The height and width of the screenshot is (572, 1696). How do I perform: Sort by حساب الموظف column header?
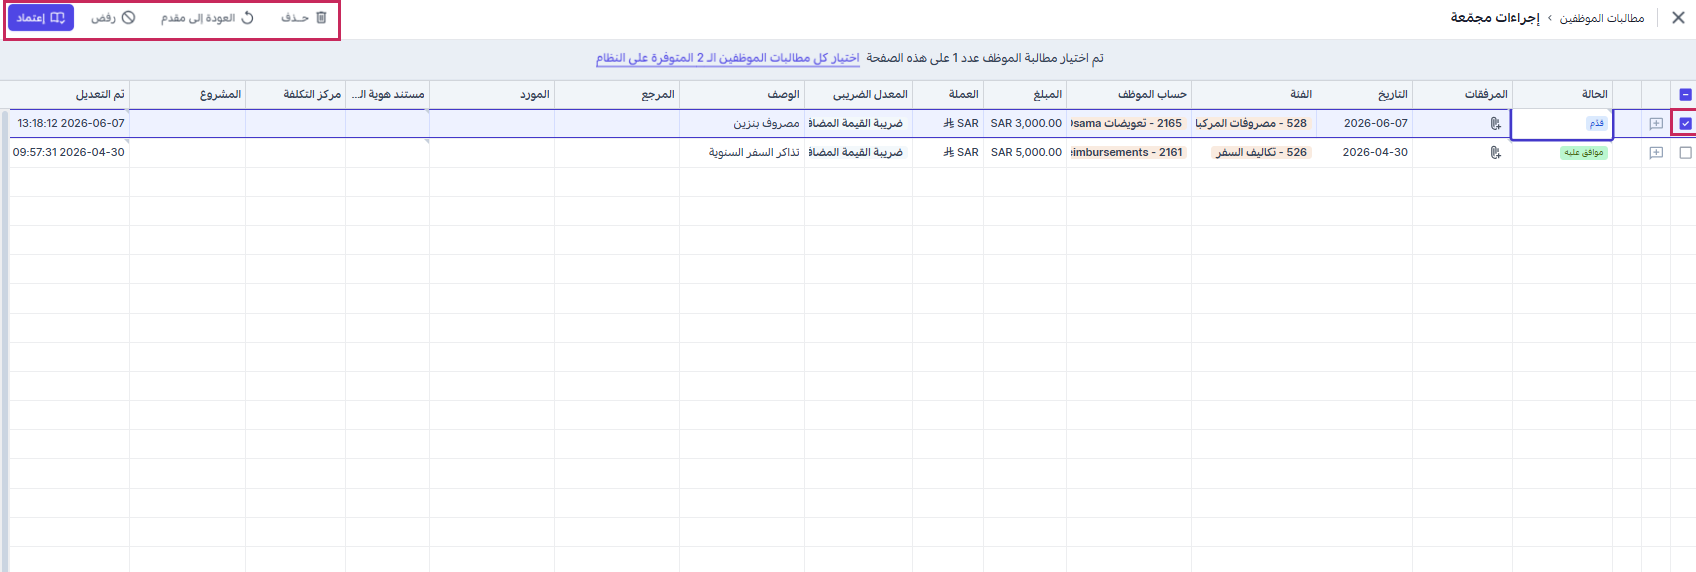[1129, 94]
